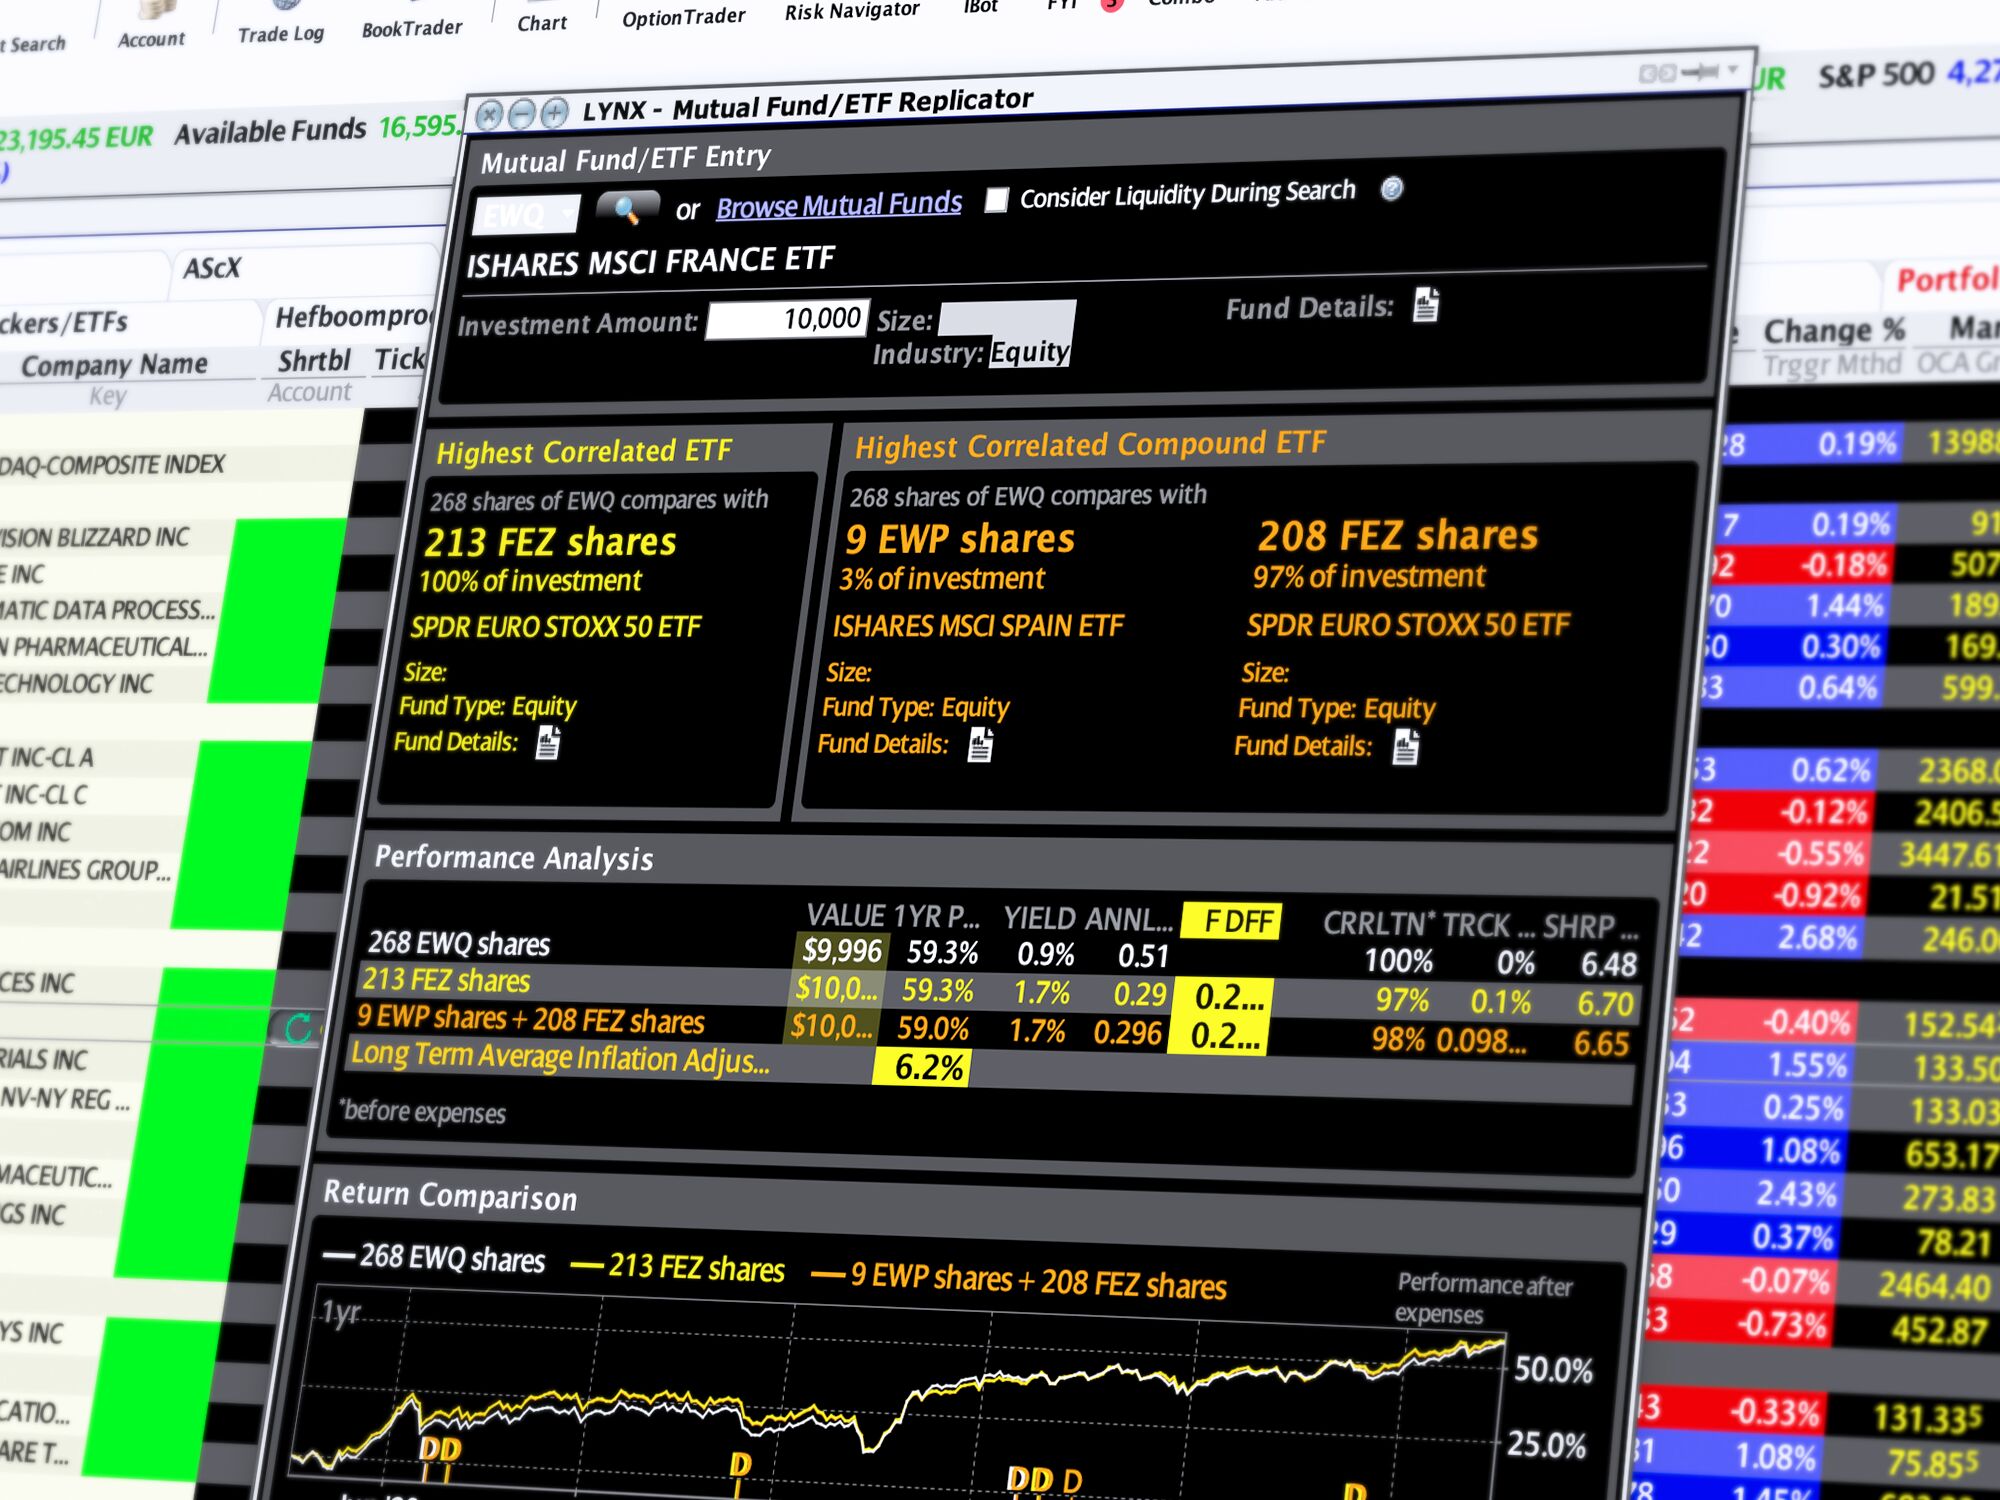Click the pin icon in Replicator title bar
The width and height of the screenshot is (2000, 1500).
pos(1700,71)
